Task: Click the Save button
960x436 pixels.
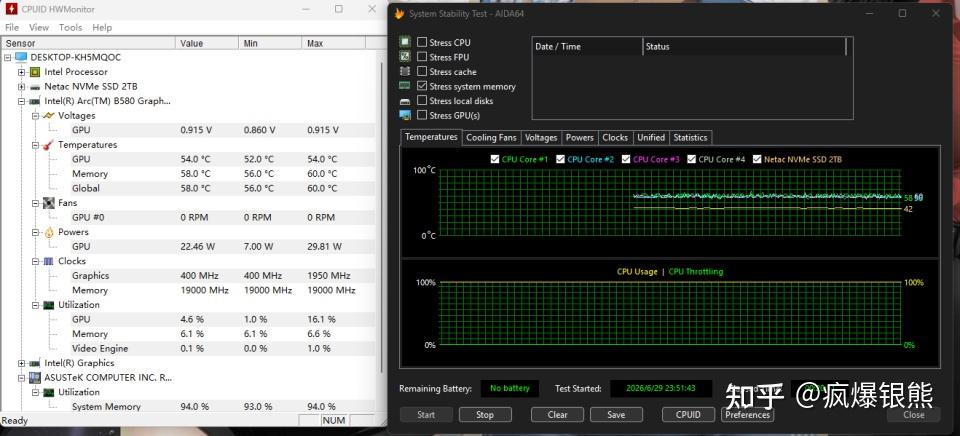Action: [x=616, y=415]
